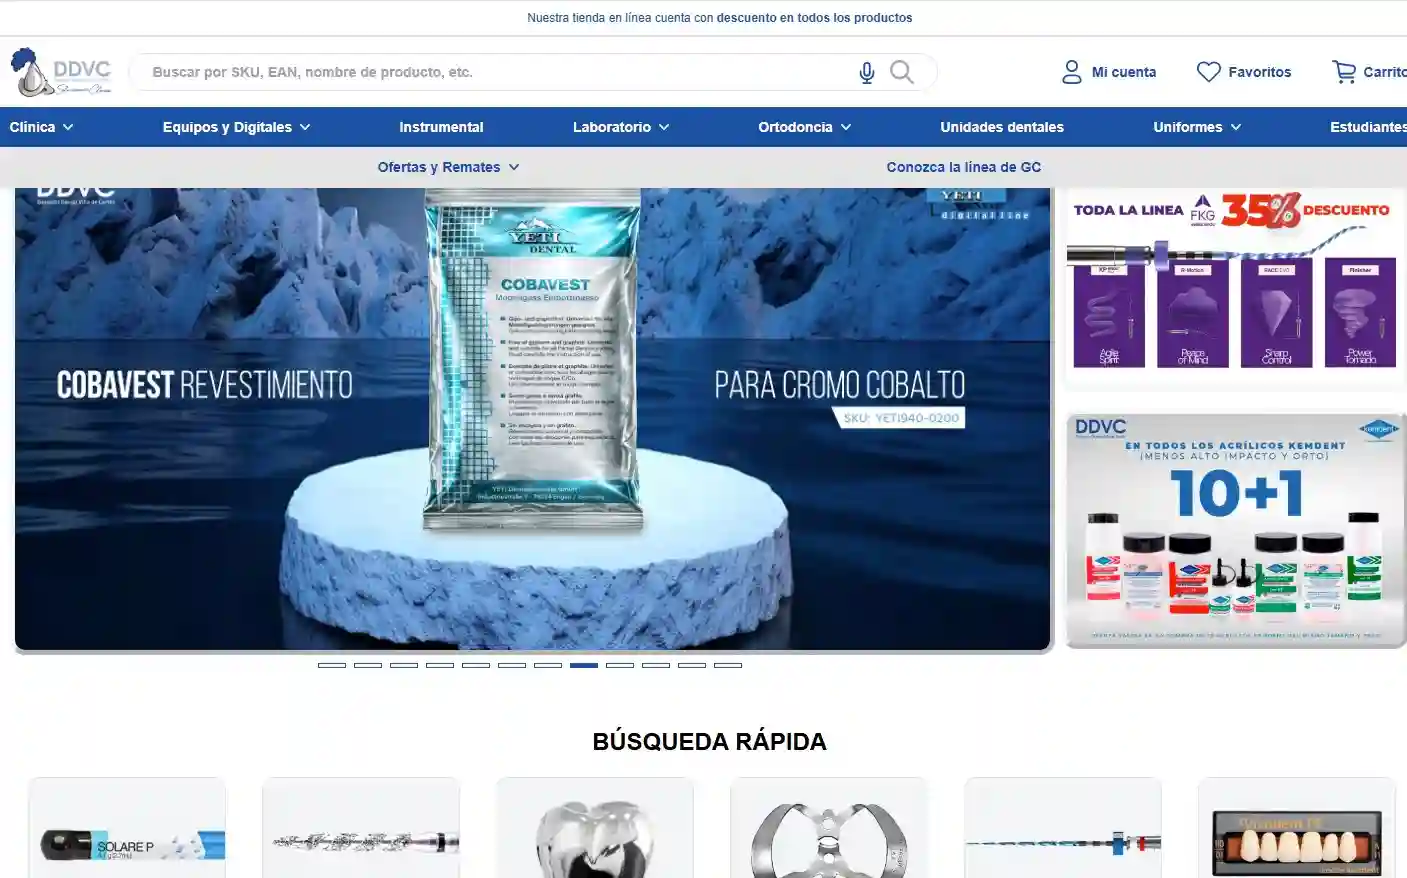Screen dimensions: 1407x878
Task: Open Mi cuenta user icon
Action: pyautogui.click(x=1072, y=72)
